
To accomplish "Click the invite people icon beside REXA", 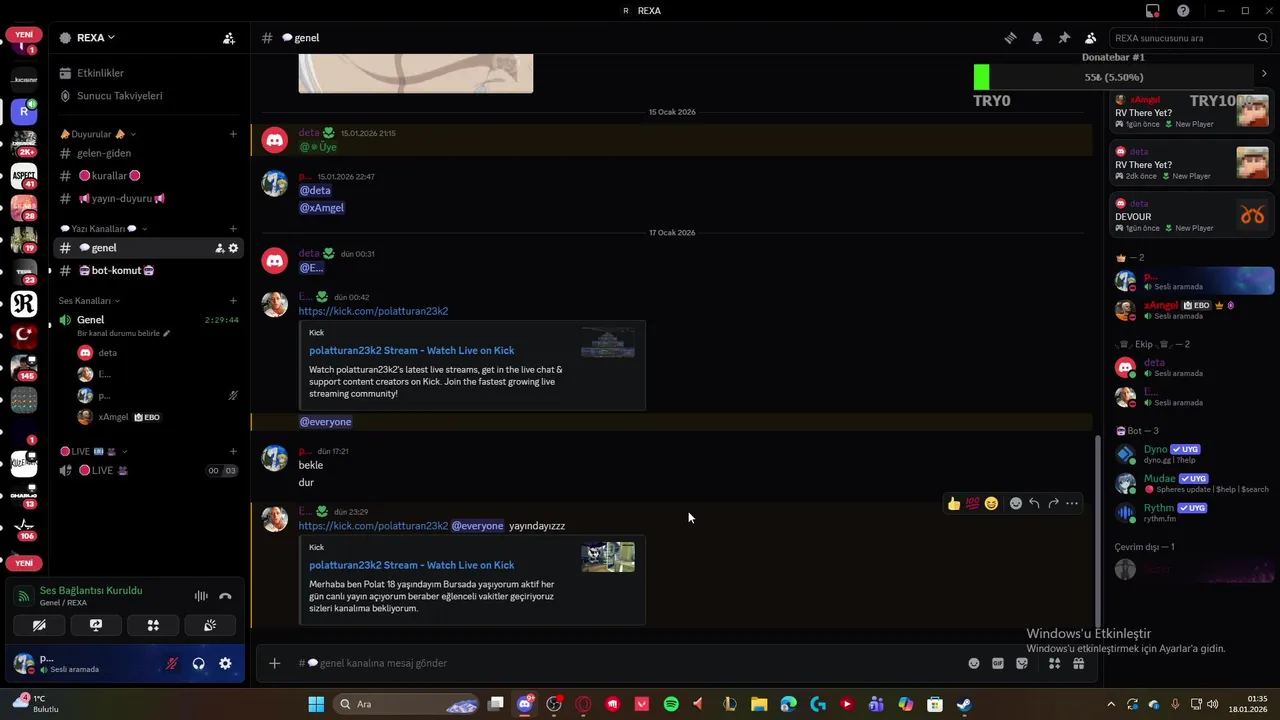I will [229, 38].
